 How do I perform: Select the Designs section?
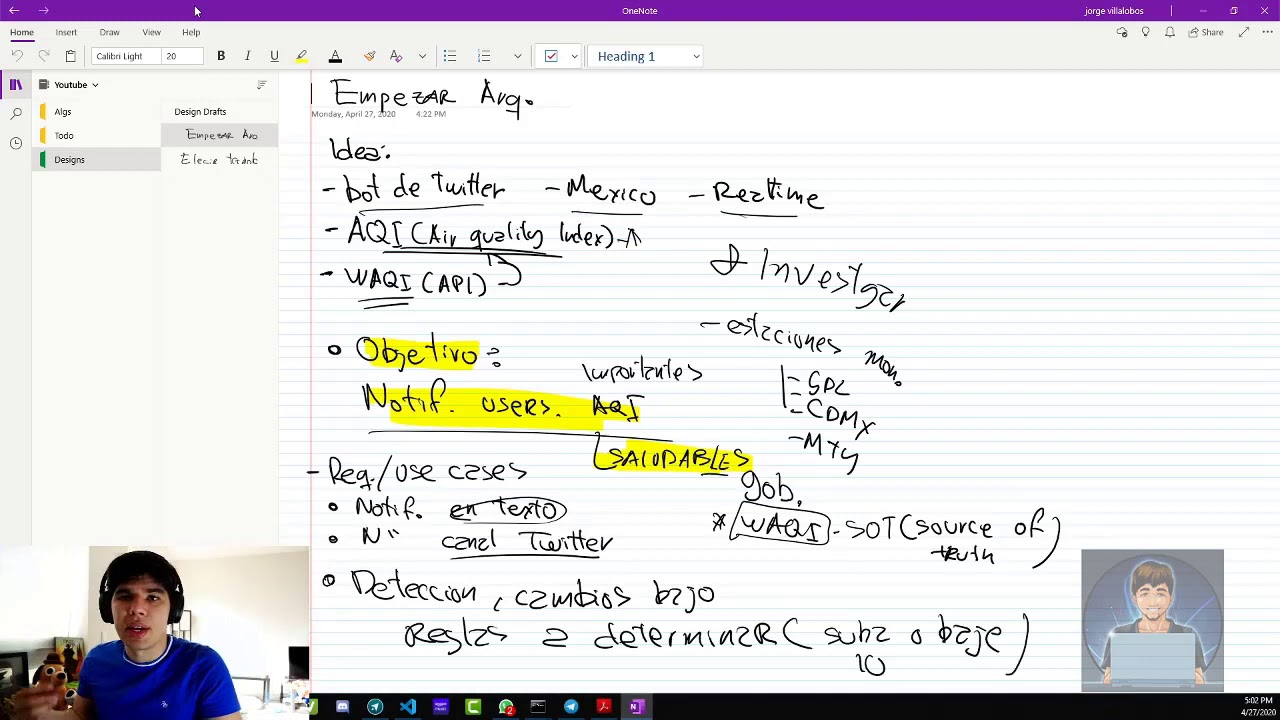coord(97,160)
